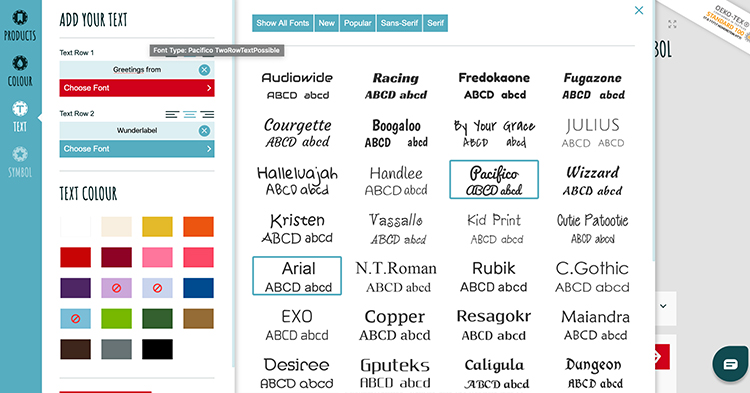750x393 pixels.
Task: Expand preview to fullscreen
Action: (672, 24)
